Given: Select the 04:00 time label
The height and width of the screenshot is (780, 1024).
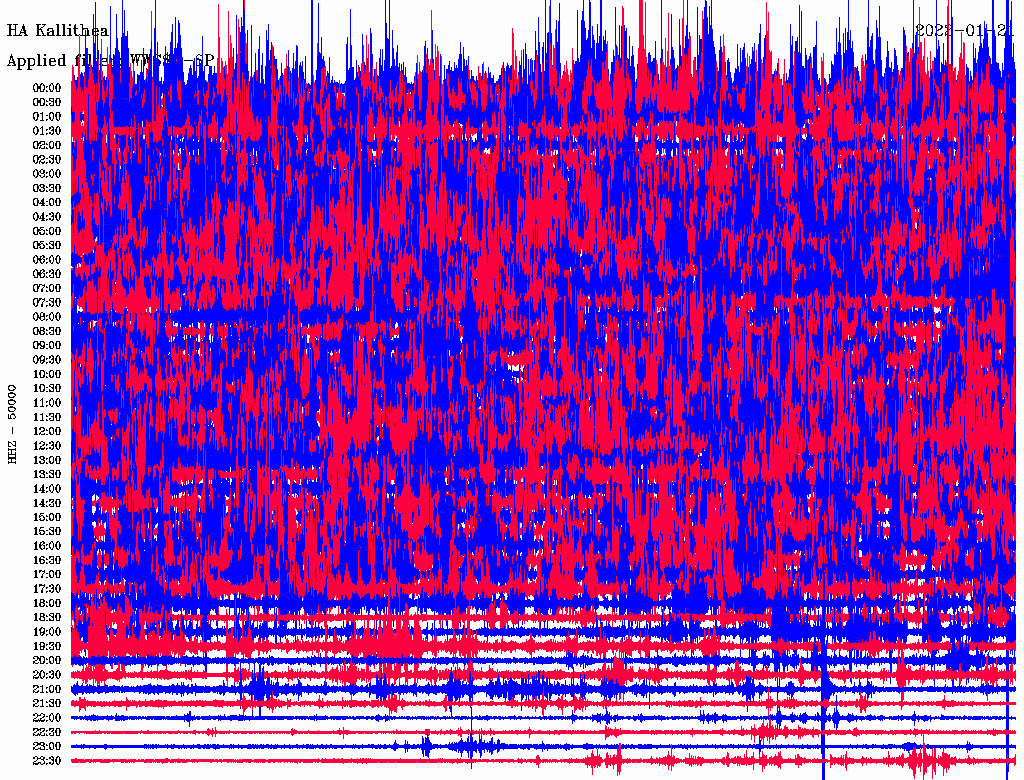Looking at the screenshot, I should [47, 203].
